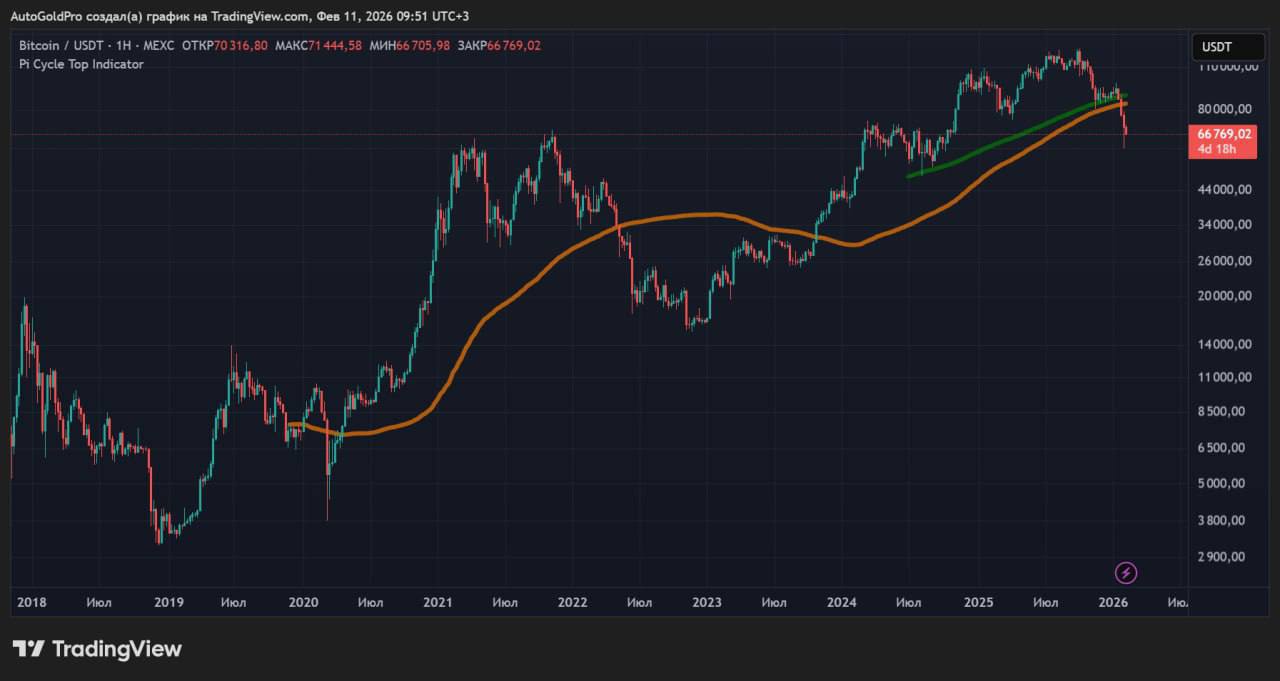Click the 2018 year marker
Viewport: 1280px width, 681px height.
[x=32, y=602]
